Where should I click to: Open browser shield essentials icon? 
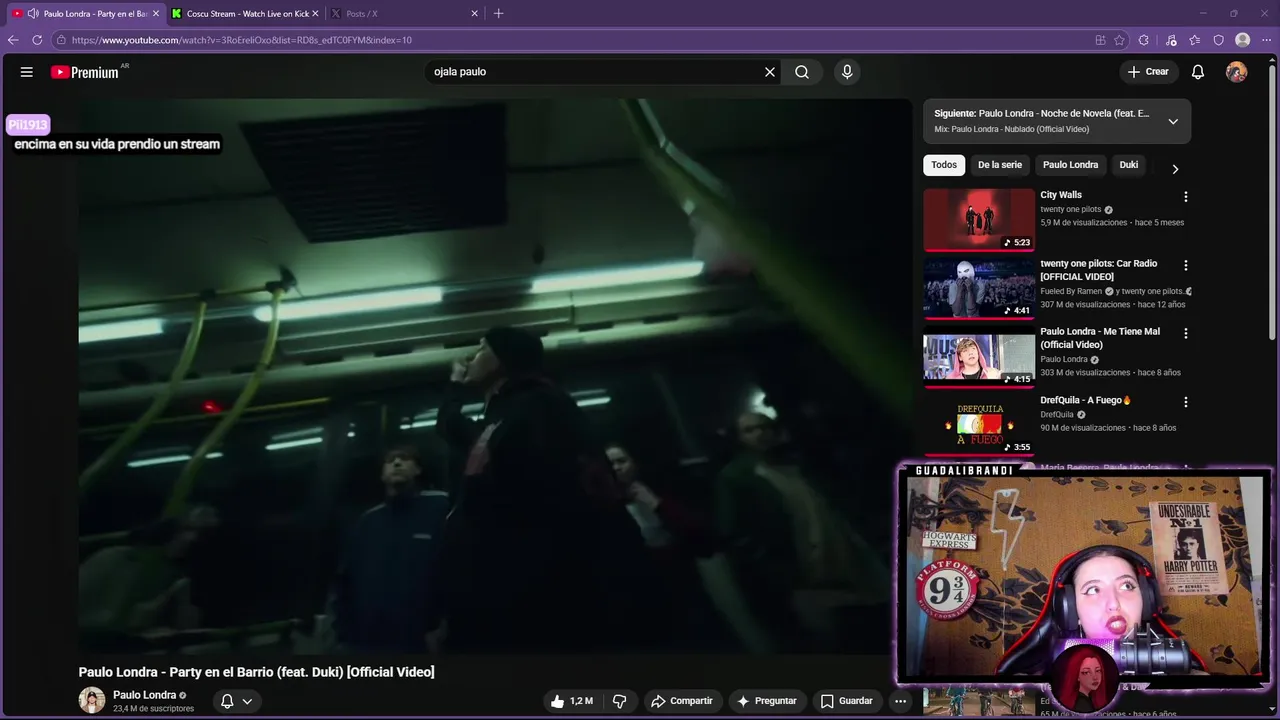click(x=1219, y=40)
